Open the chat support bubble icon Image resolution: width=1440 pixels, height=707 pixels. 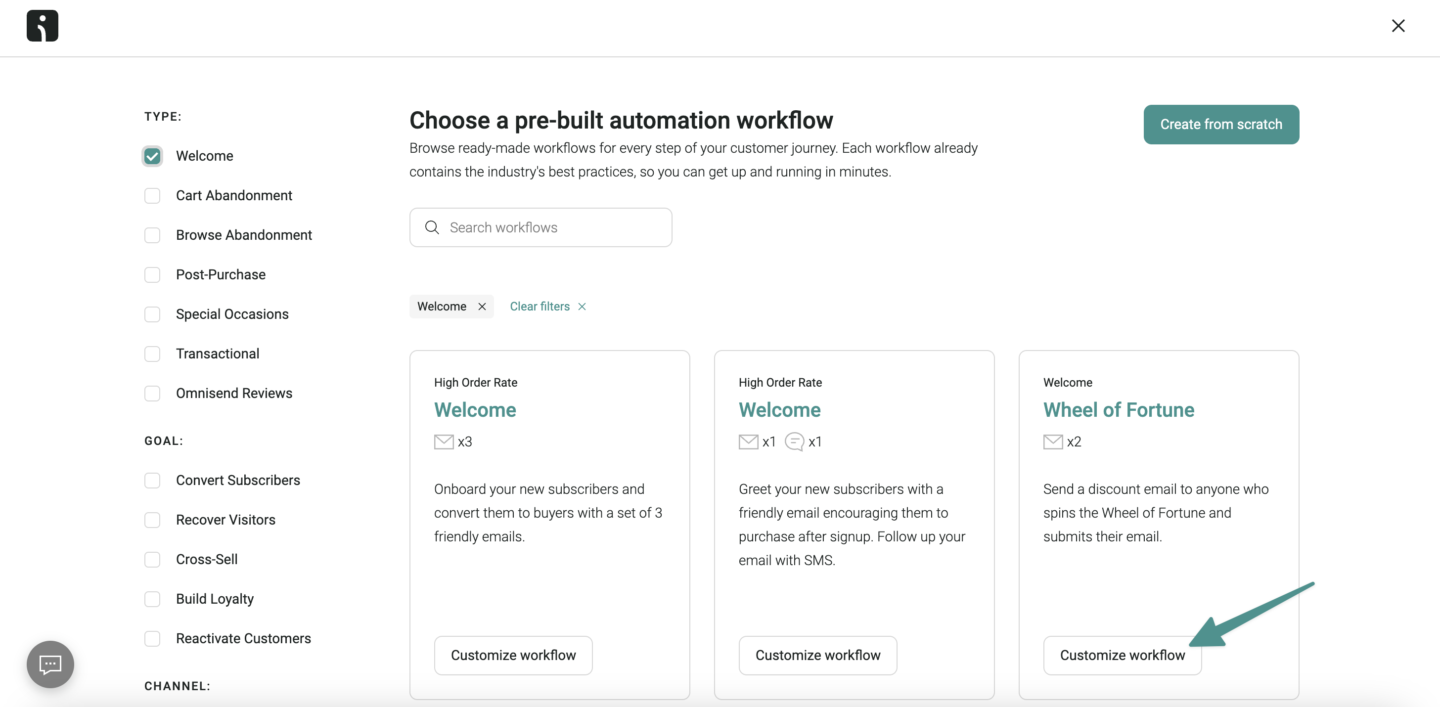click(x=50, y=664)
